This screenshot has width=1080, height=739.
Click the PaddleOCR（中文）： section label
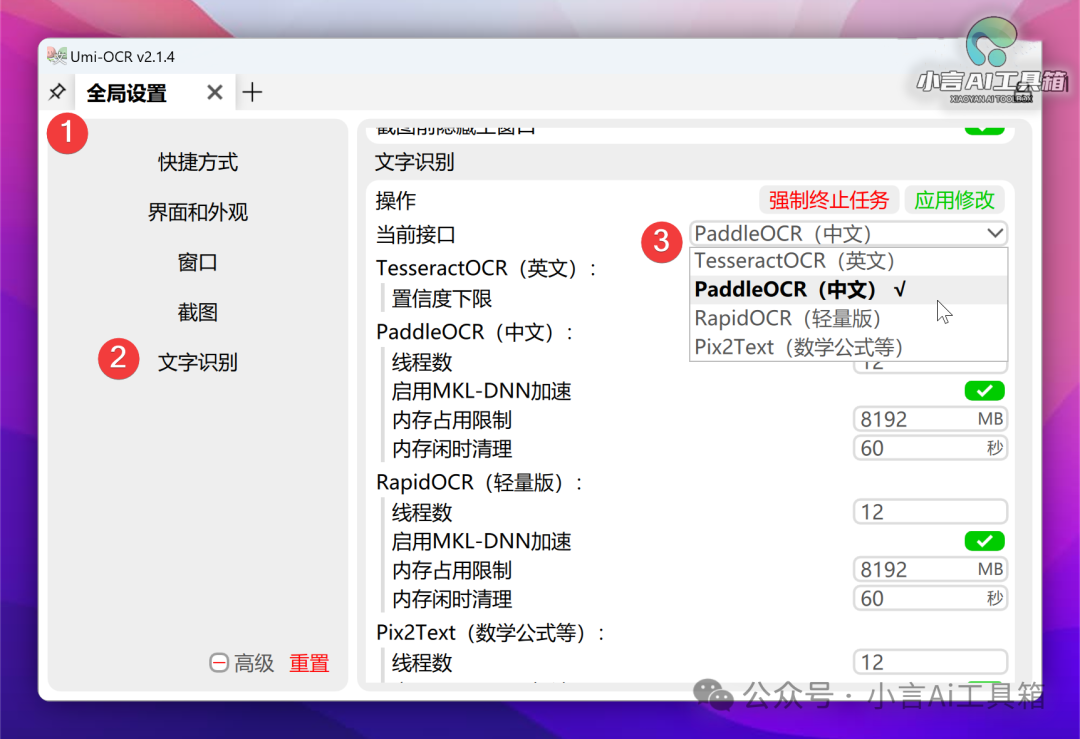pyautogui.click(x=475, y=333)
